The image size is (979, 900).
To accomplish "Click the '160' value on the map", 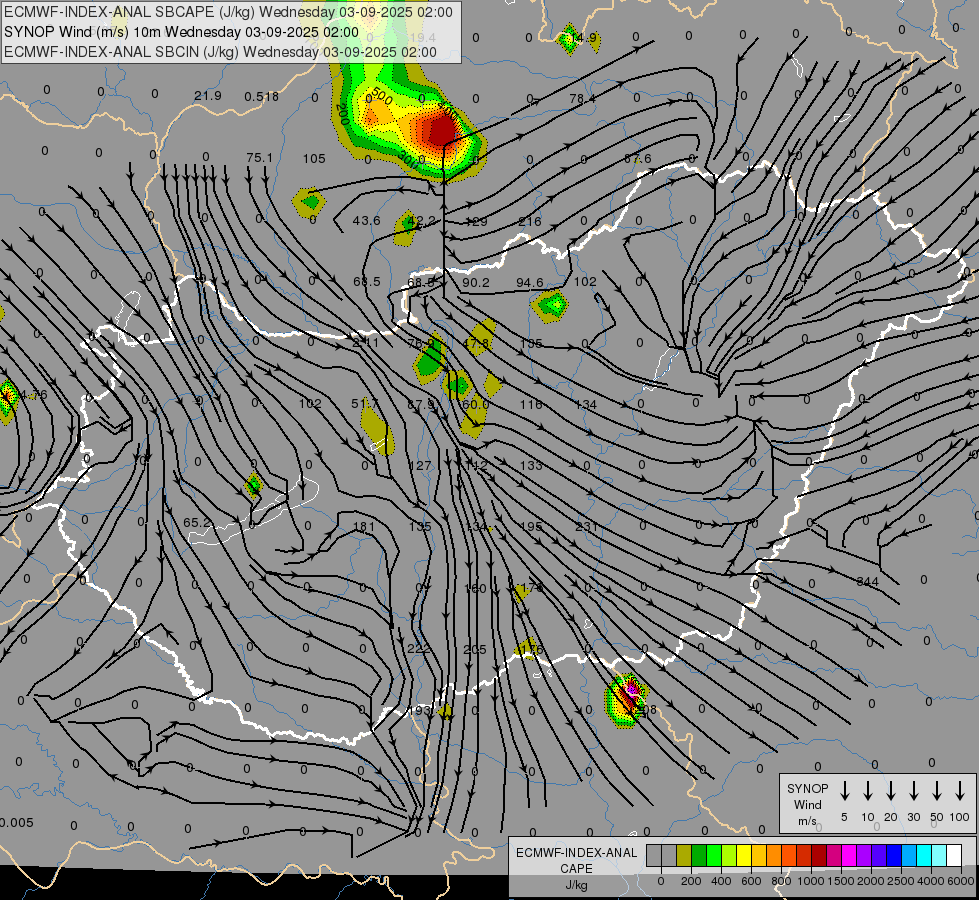I will (x=475, y=588).
